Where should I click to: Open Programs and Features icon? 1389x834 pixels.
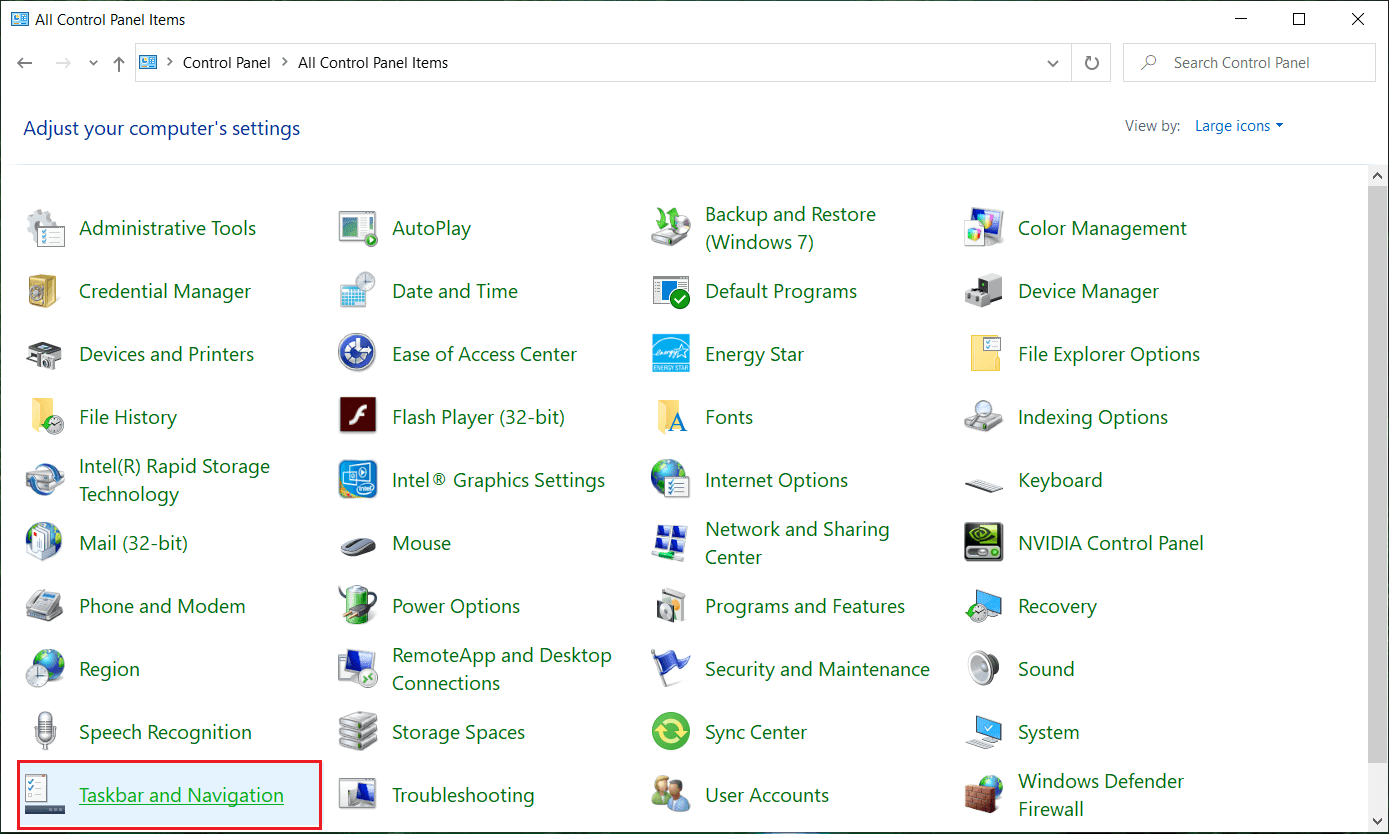click(671, 606)
